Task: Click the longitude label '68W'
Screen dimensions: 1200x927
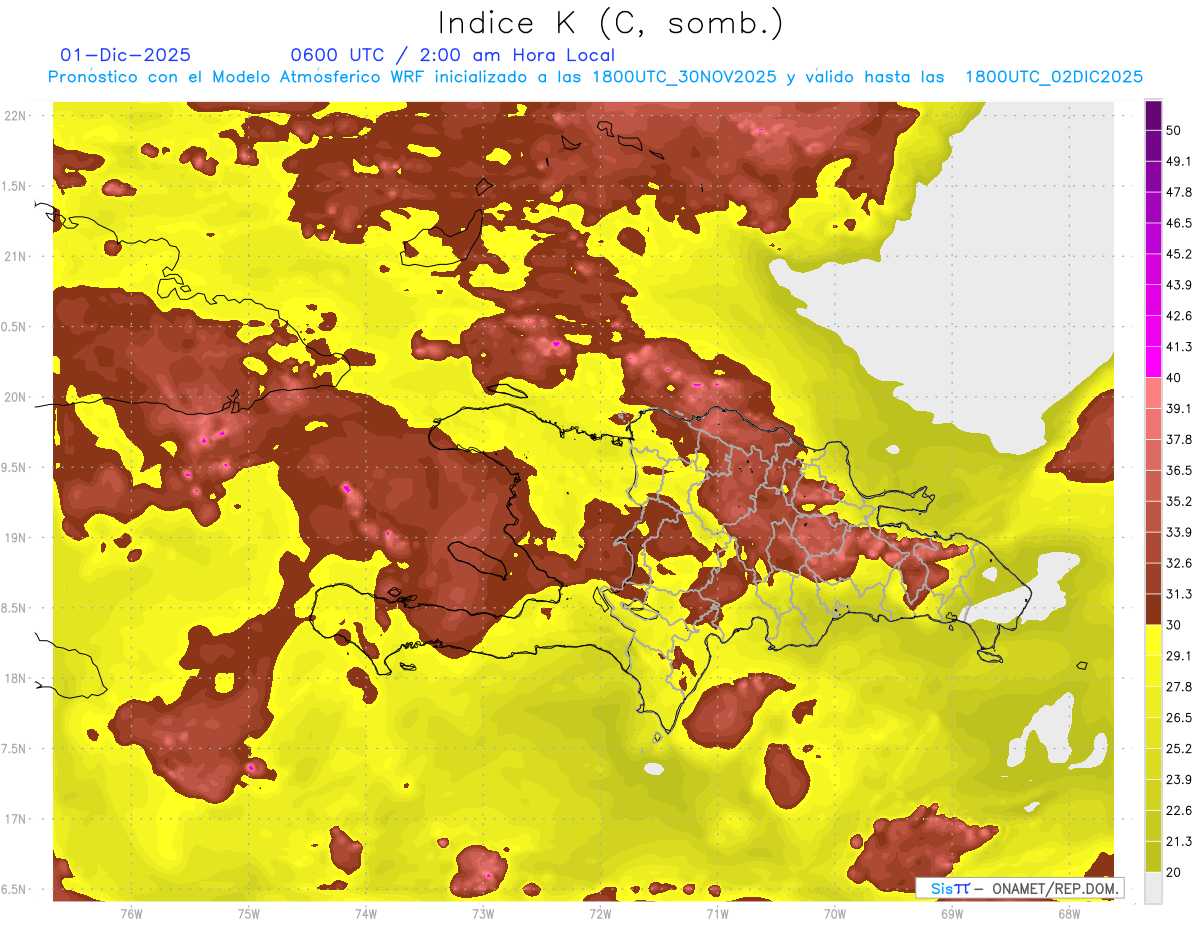Action: tap(1069, 914)
